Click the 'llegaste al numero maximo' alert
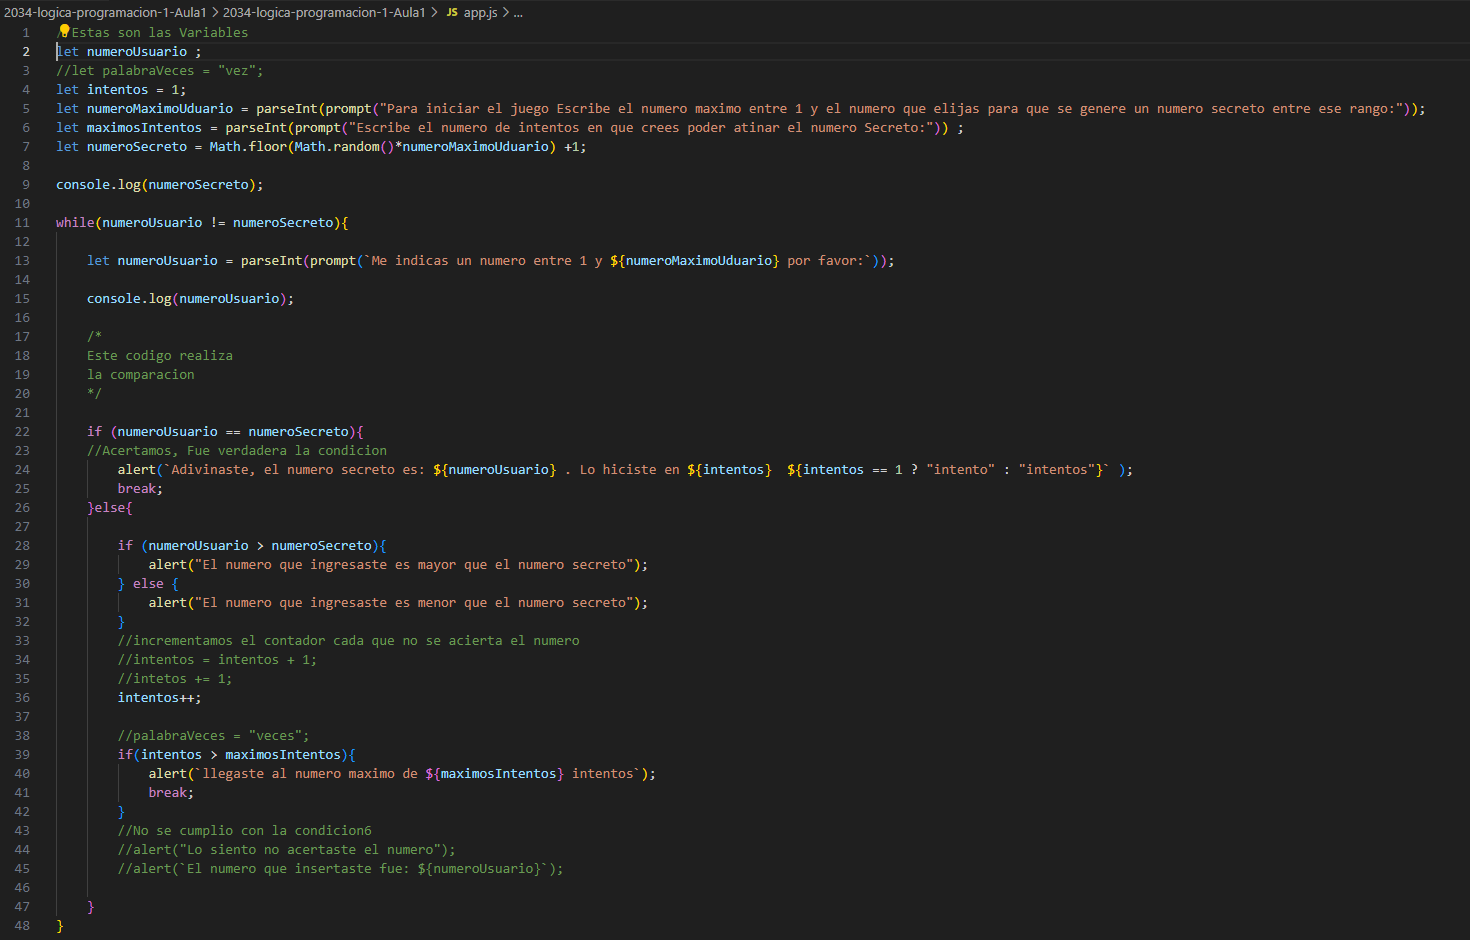The image size is (1470, 940). [x=402, y=773]
